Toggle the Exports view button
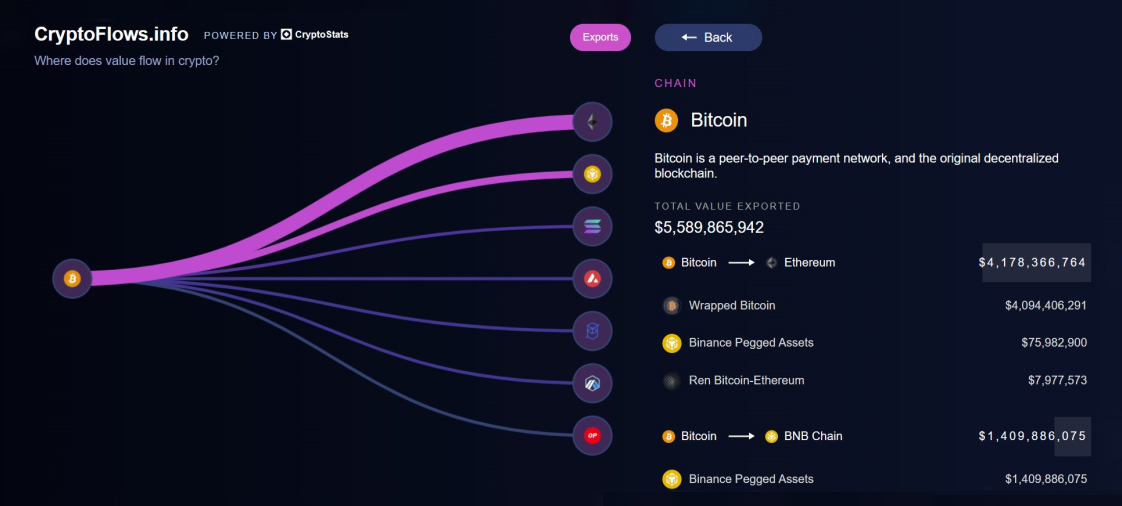 (x=600, y=37)
